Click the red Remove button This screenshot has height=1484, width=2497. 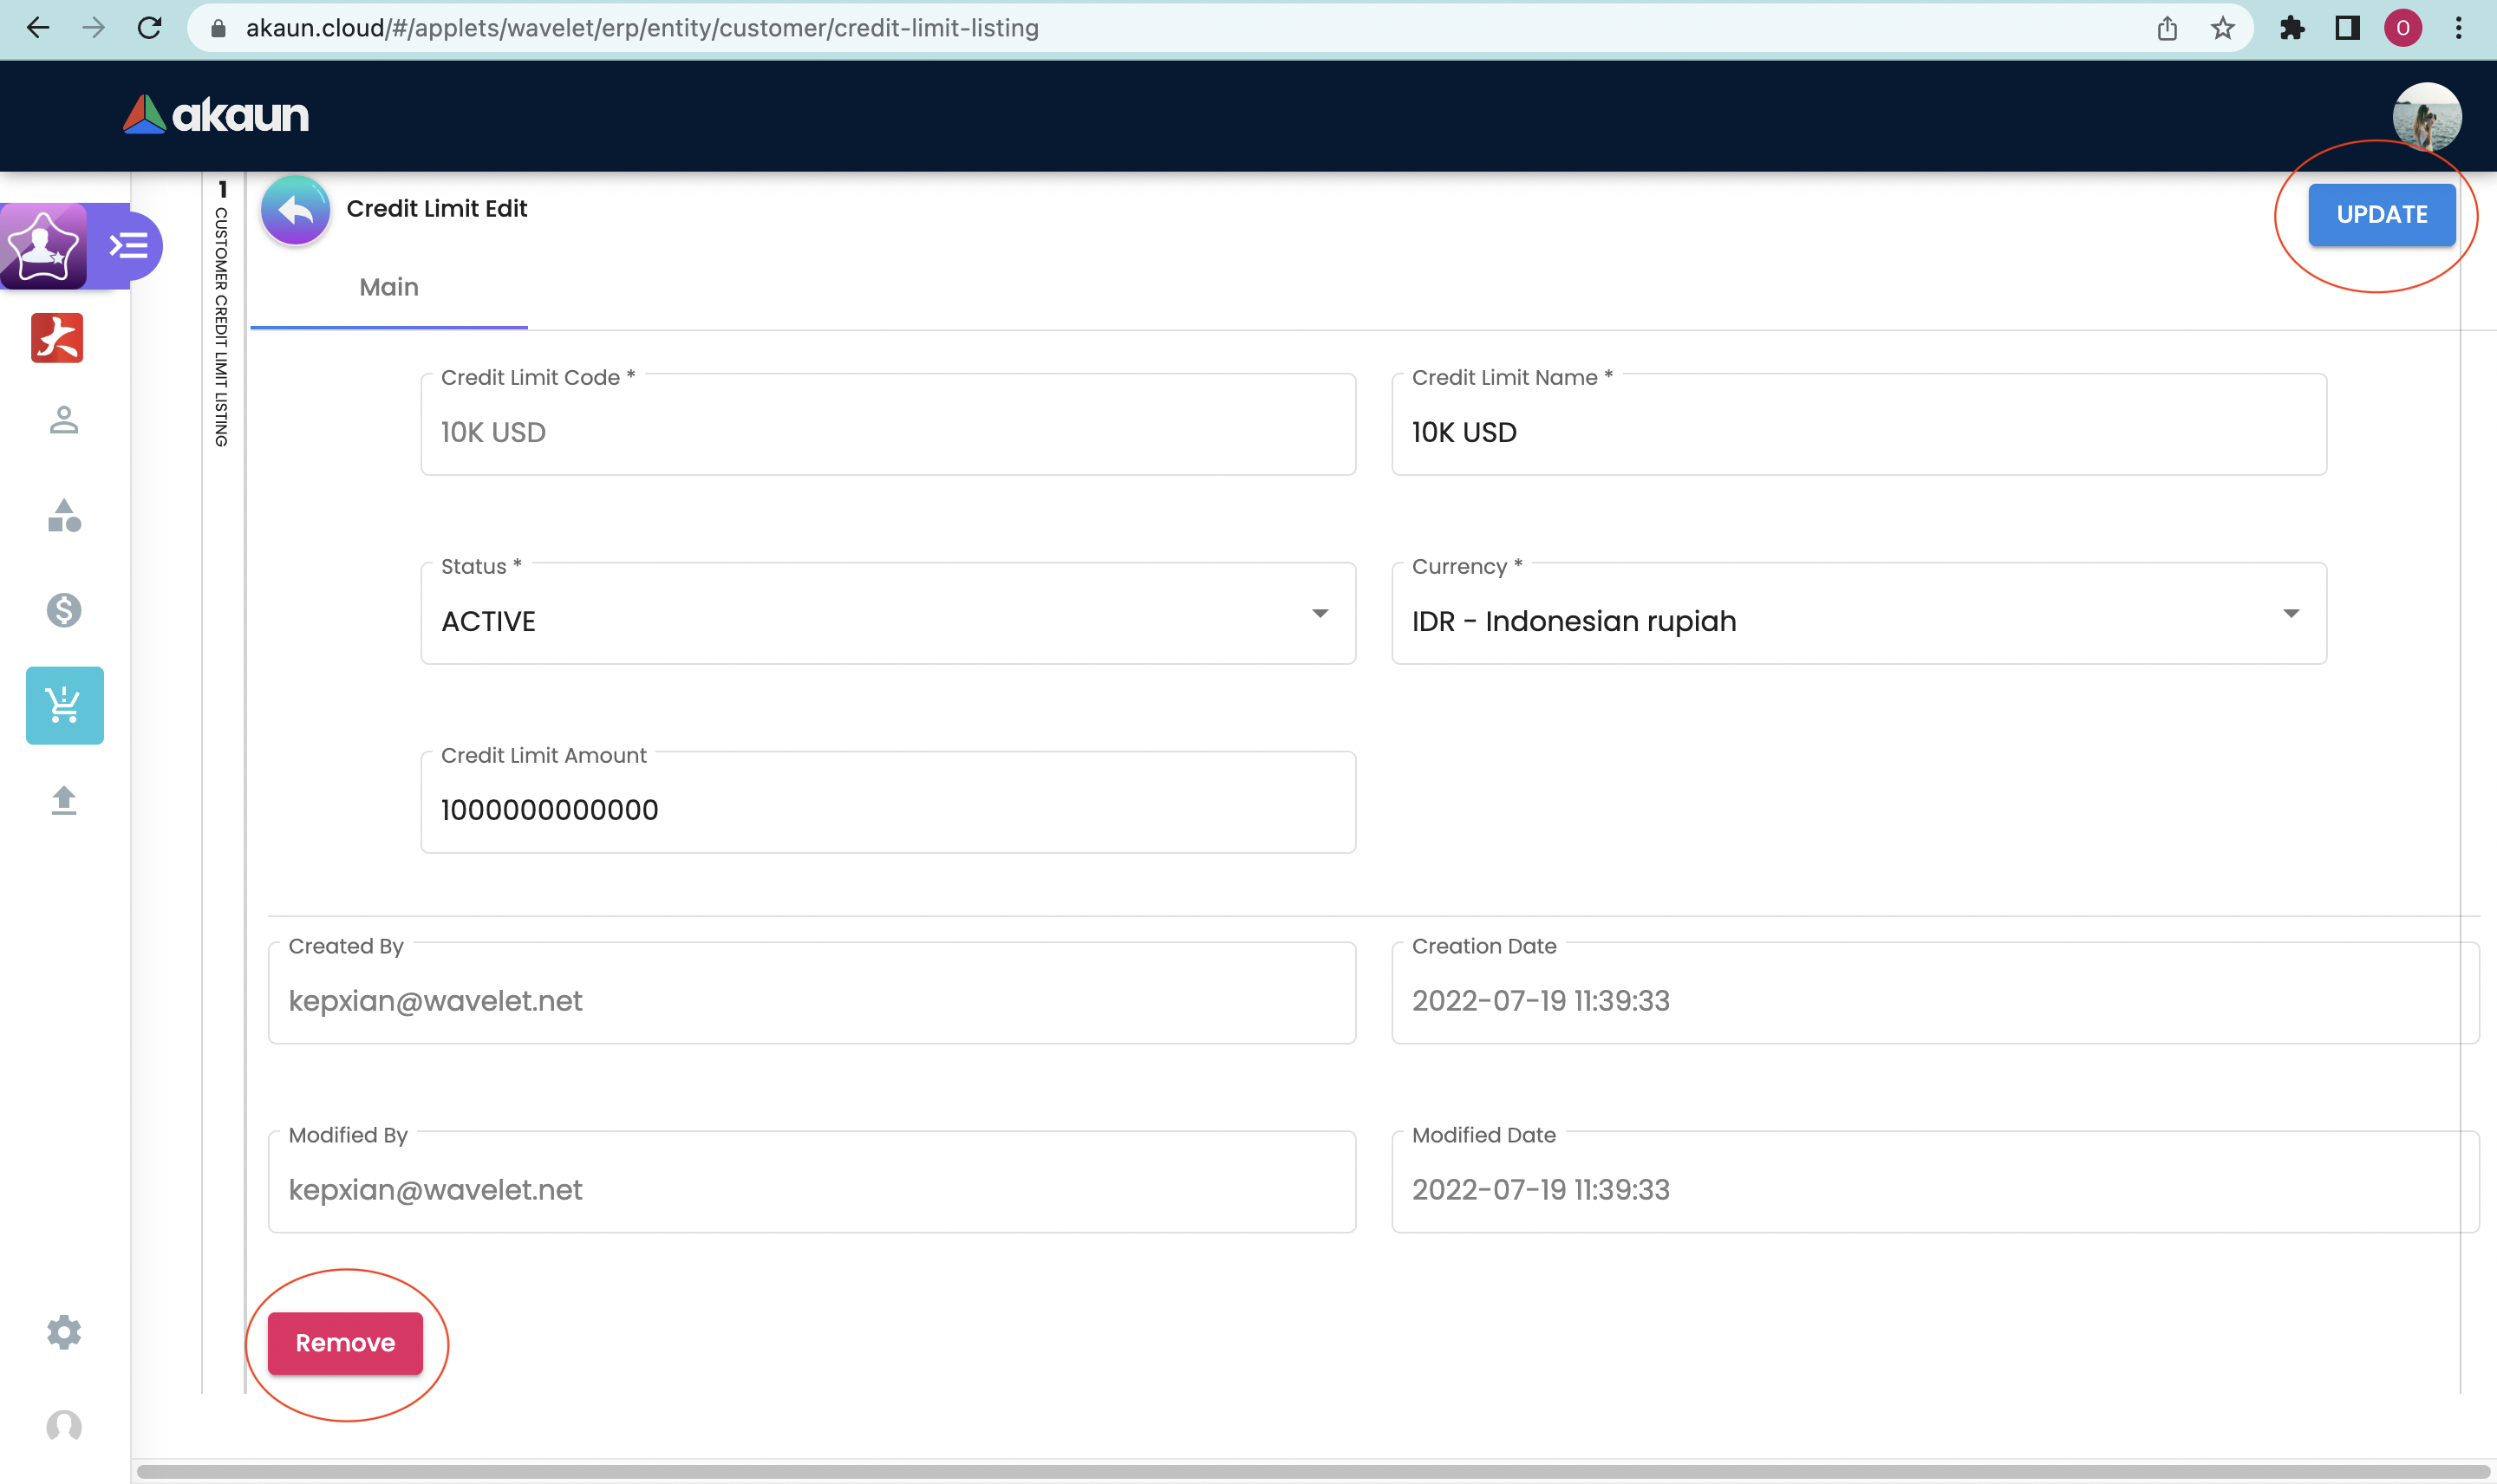(x=345, y=1342)
